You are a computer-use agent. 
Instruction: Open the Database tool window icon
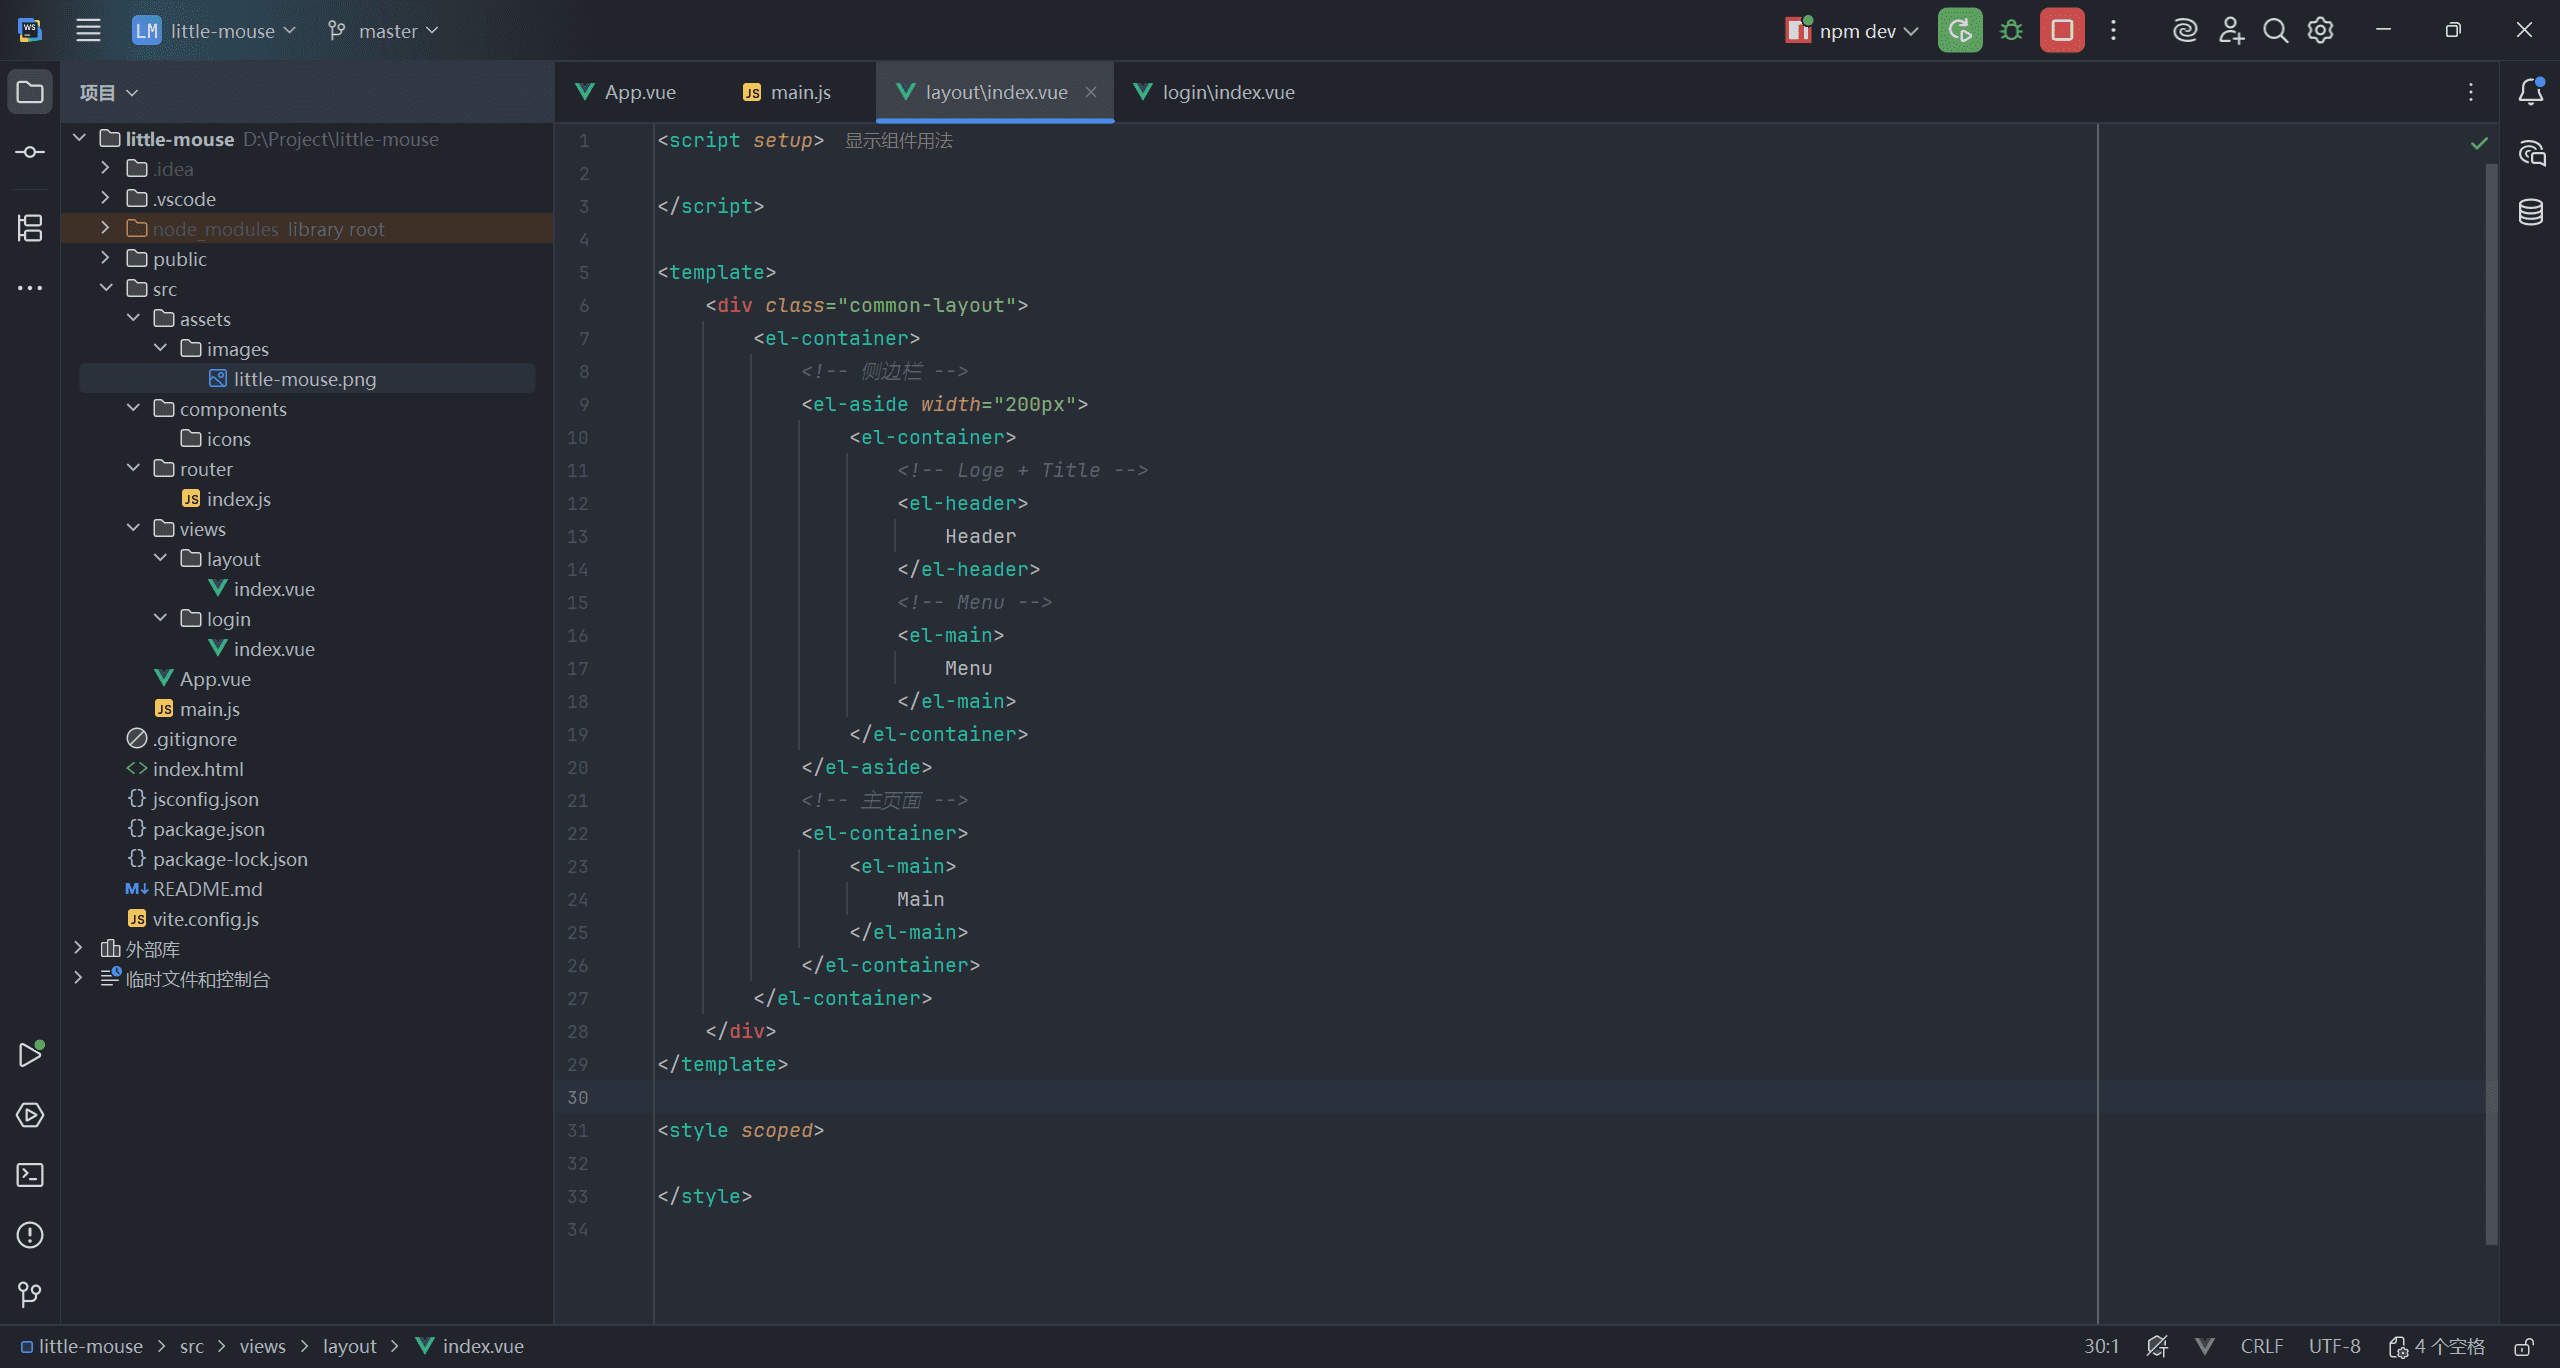click(2531, 212)
